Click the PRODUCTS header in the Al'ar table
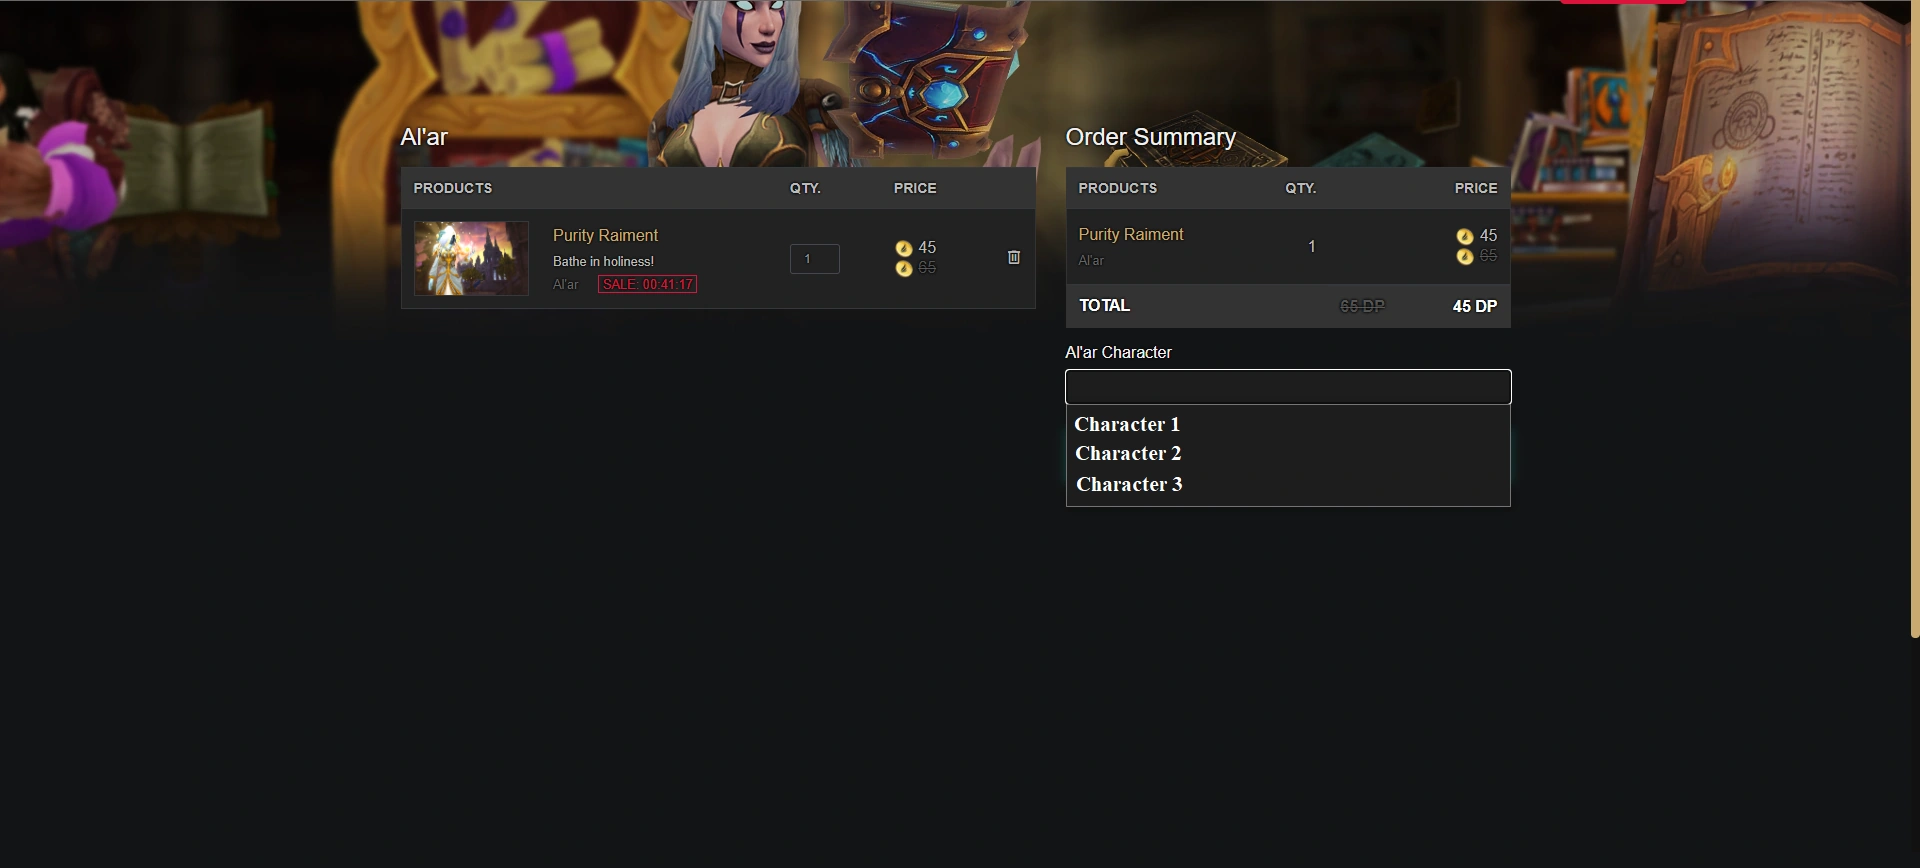The width and height of the screenshot is (1920, 868). pos(453,188)
